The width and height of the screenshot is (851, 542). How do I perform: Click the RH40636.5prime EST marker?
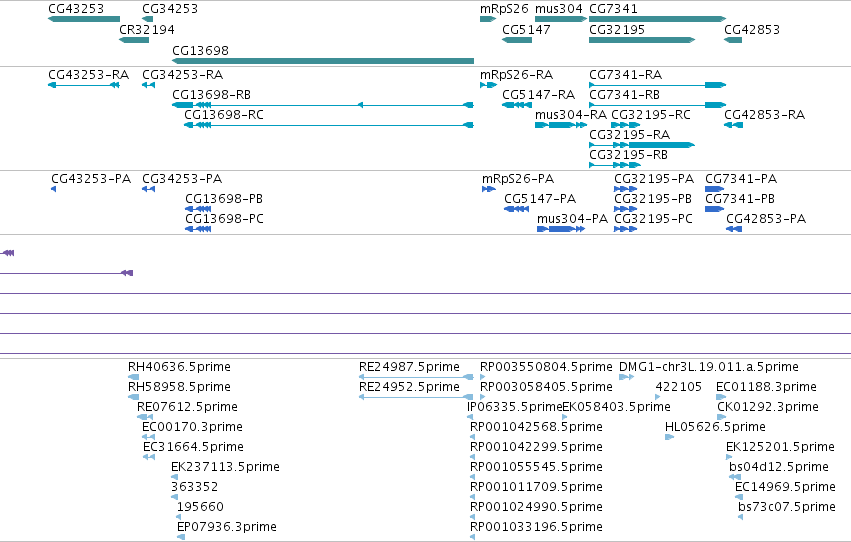coord(134,377)
